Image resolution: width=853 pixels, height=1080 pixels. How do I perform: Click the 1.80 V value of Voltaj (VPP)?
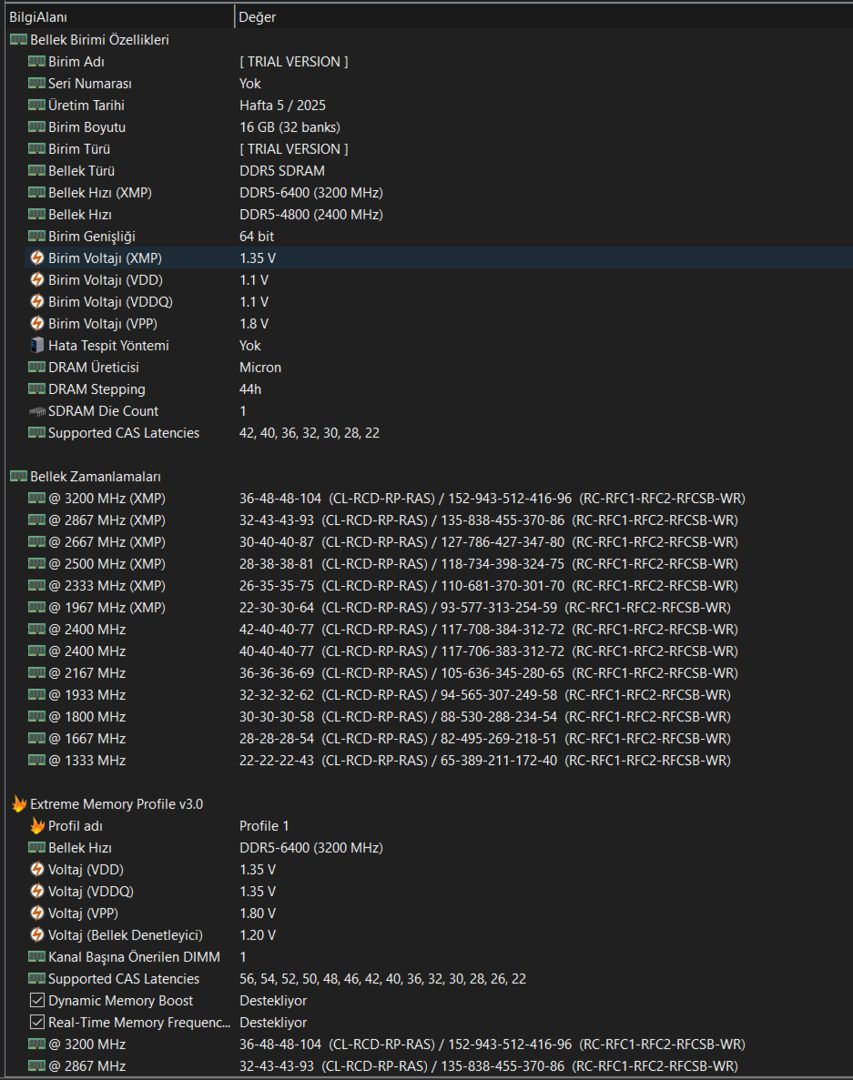[257, 913]
